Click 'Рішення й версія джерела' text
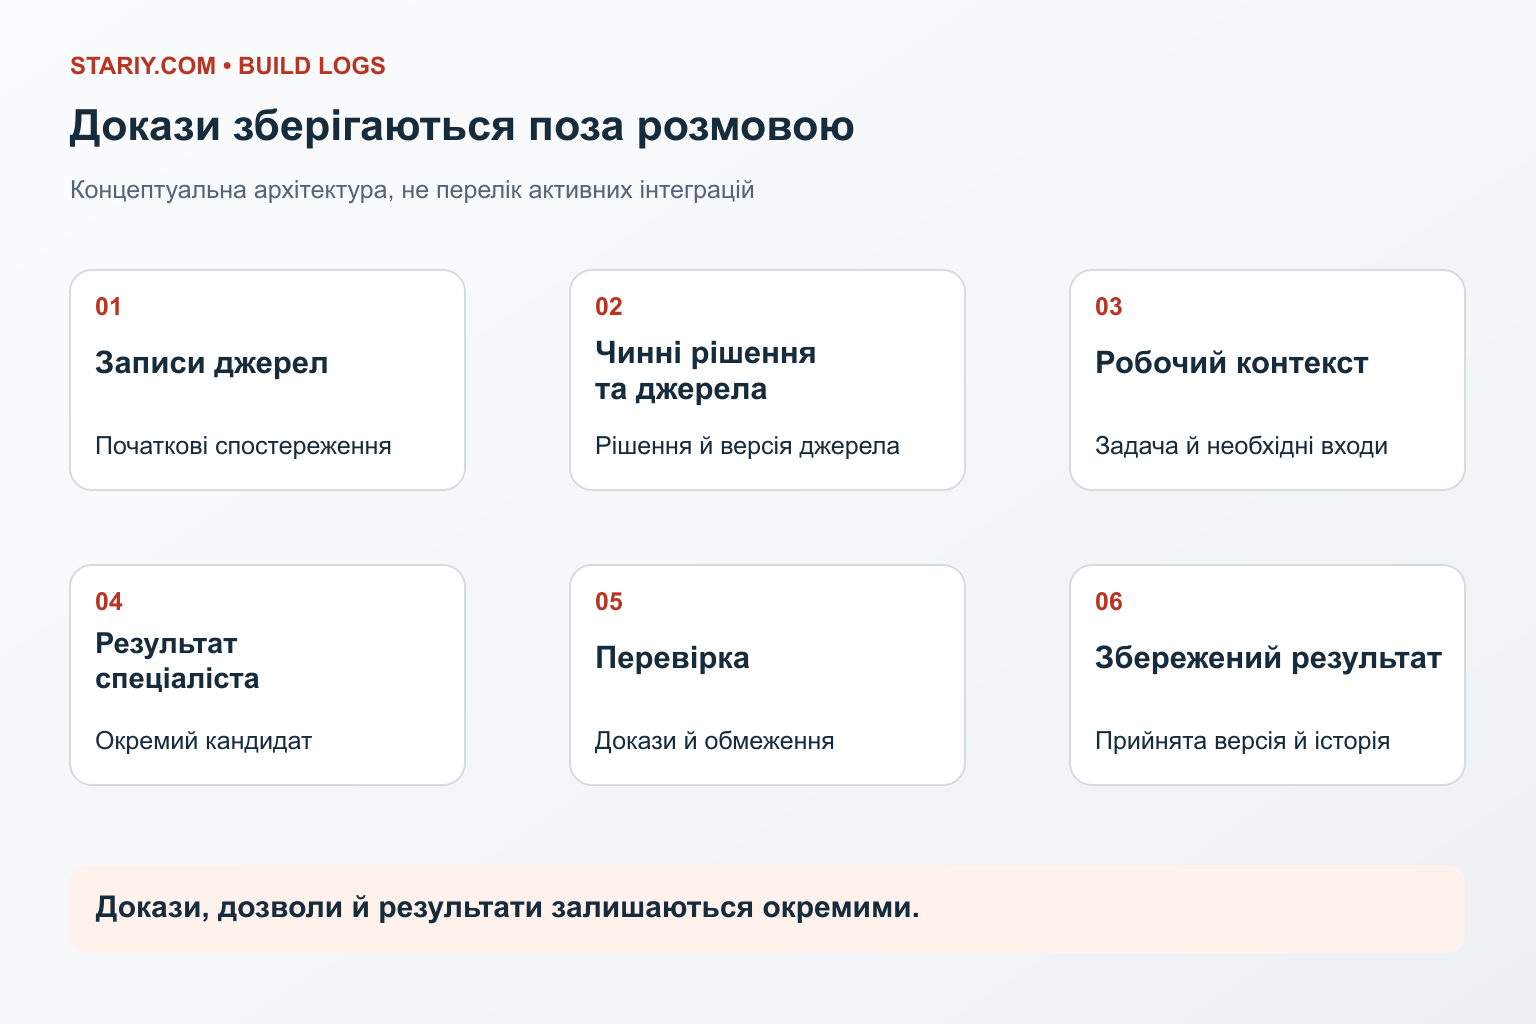 (747, 446)
